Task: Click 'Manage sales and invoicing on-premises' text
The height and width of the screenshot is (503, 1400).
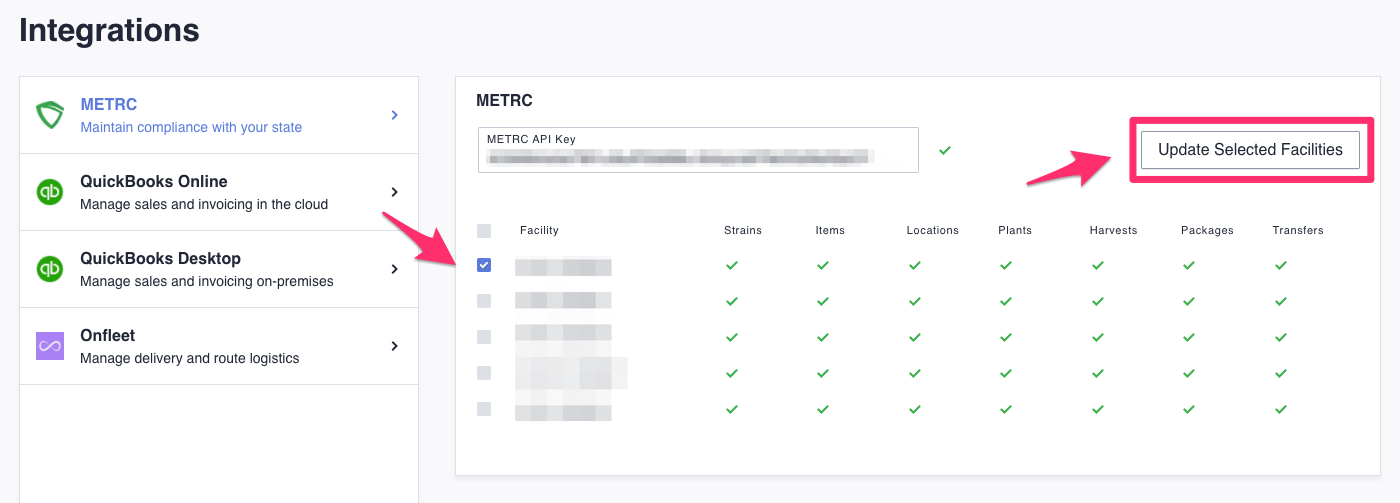Action: 207,281
